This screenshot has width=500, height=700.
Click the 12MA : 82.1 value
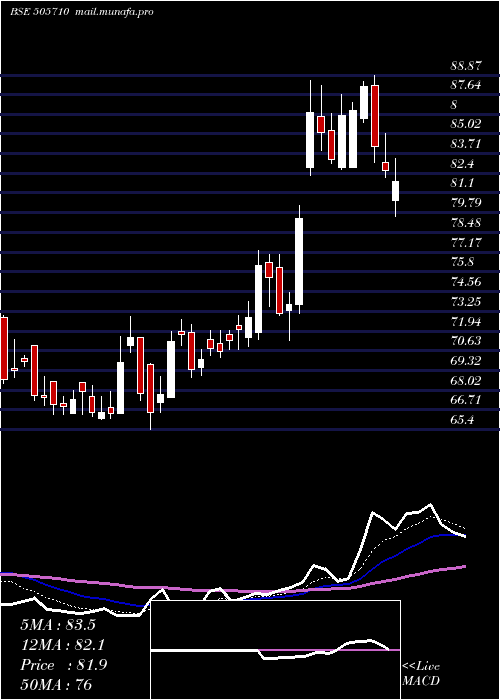coord(63,645)
